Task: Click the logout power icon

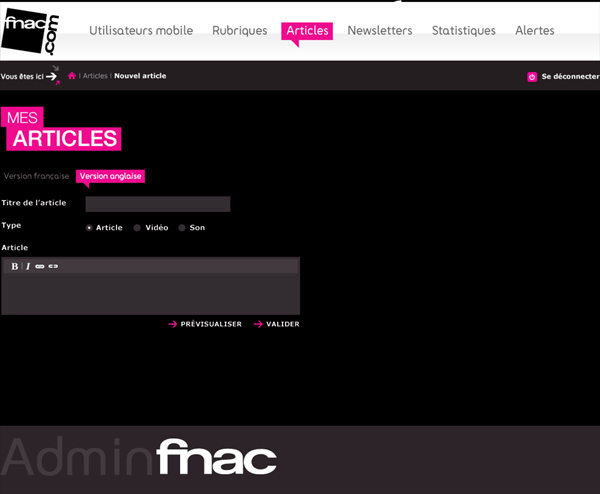Action: coord(532,77)
